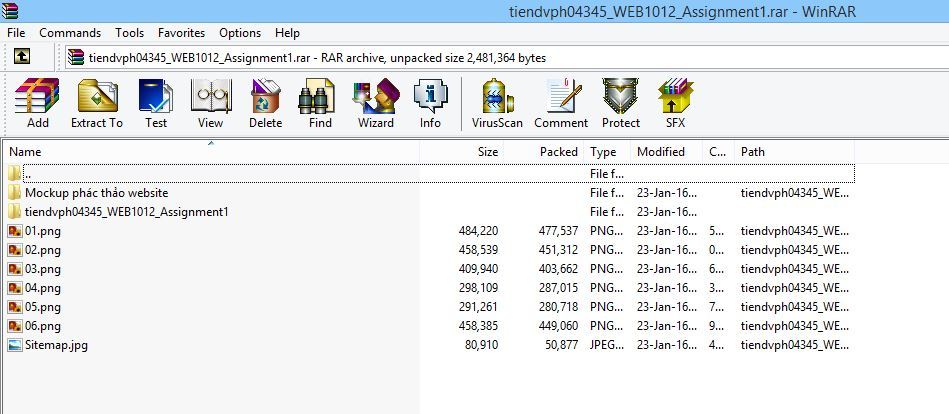
Task: Select the 01.png file name
Action: [x=43, y=231]
